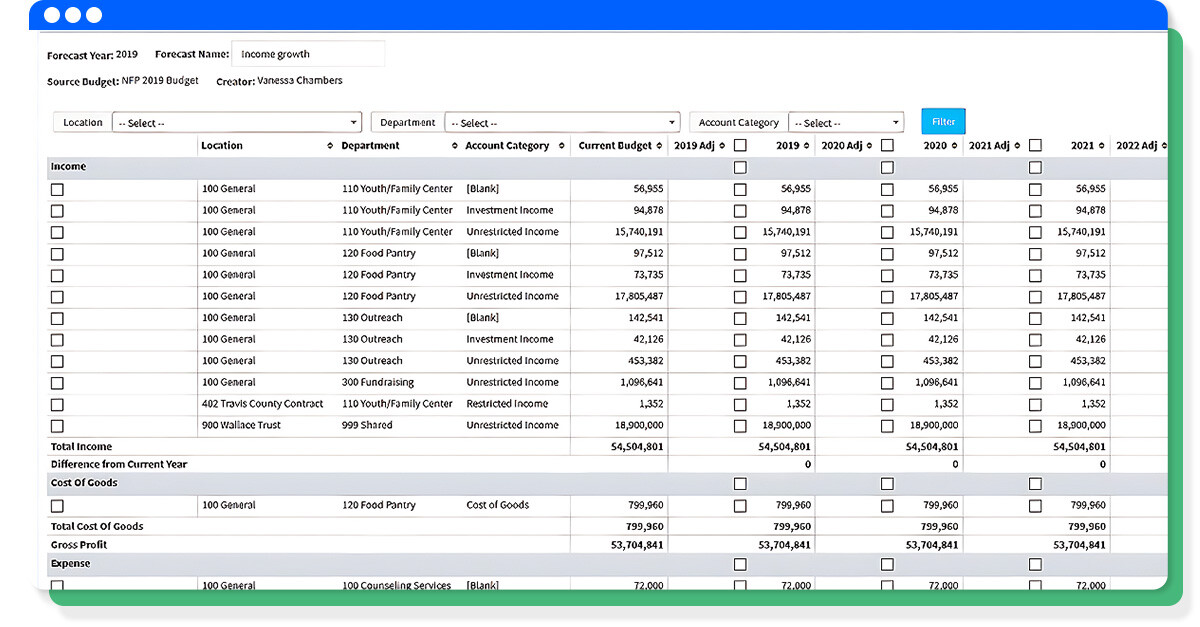Viewport: 1200px width, 627px height.
Task: Click the sort arrows beside 2021 Adj
Action: click(x=1018, y=146)
